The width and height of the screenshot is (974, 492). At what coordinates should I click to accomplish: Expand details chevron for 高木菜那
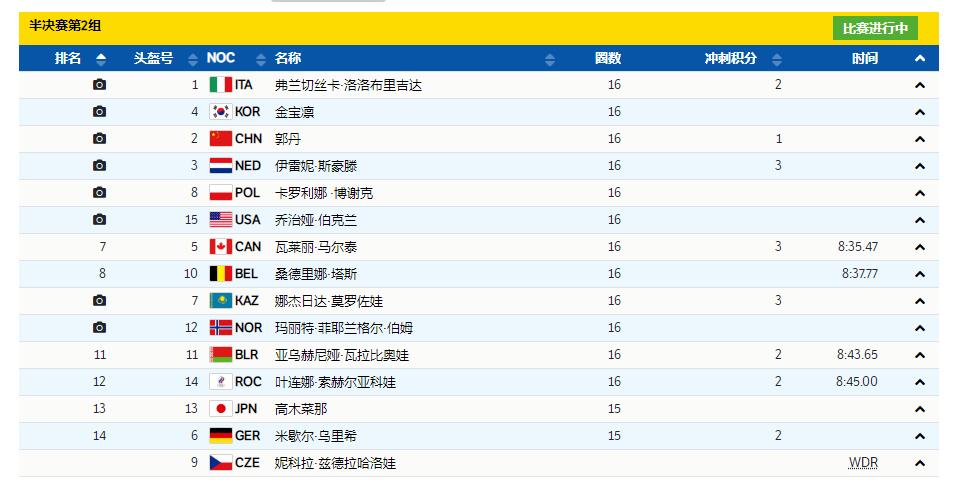click(x=920, y=409)
